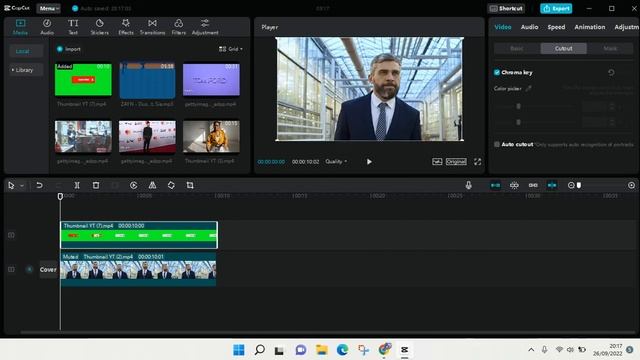Image resolution: width=640 pixels, height=360 pixels.
Task: Open the Adjustment panel
Action: (x=205, y=27)
